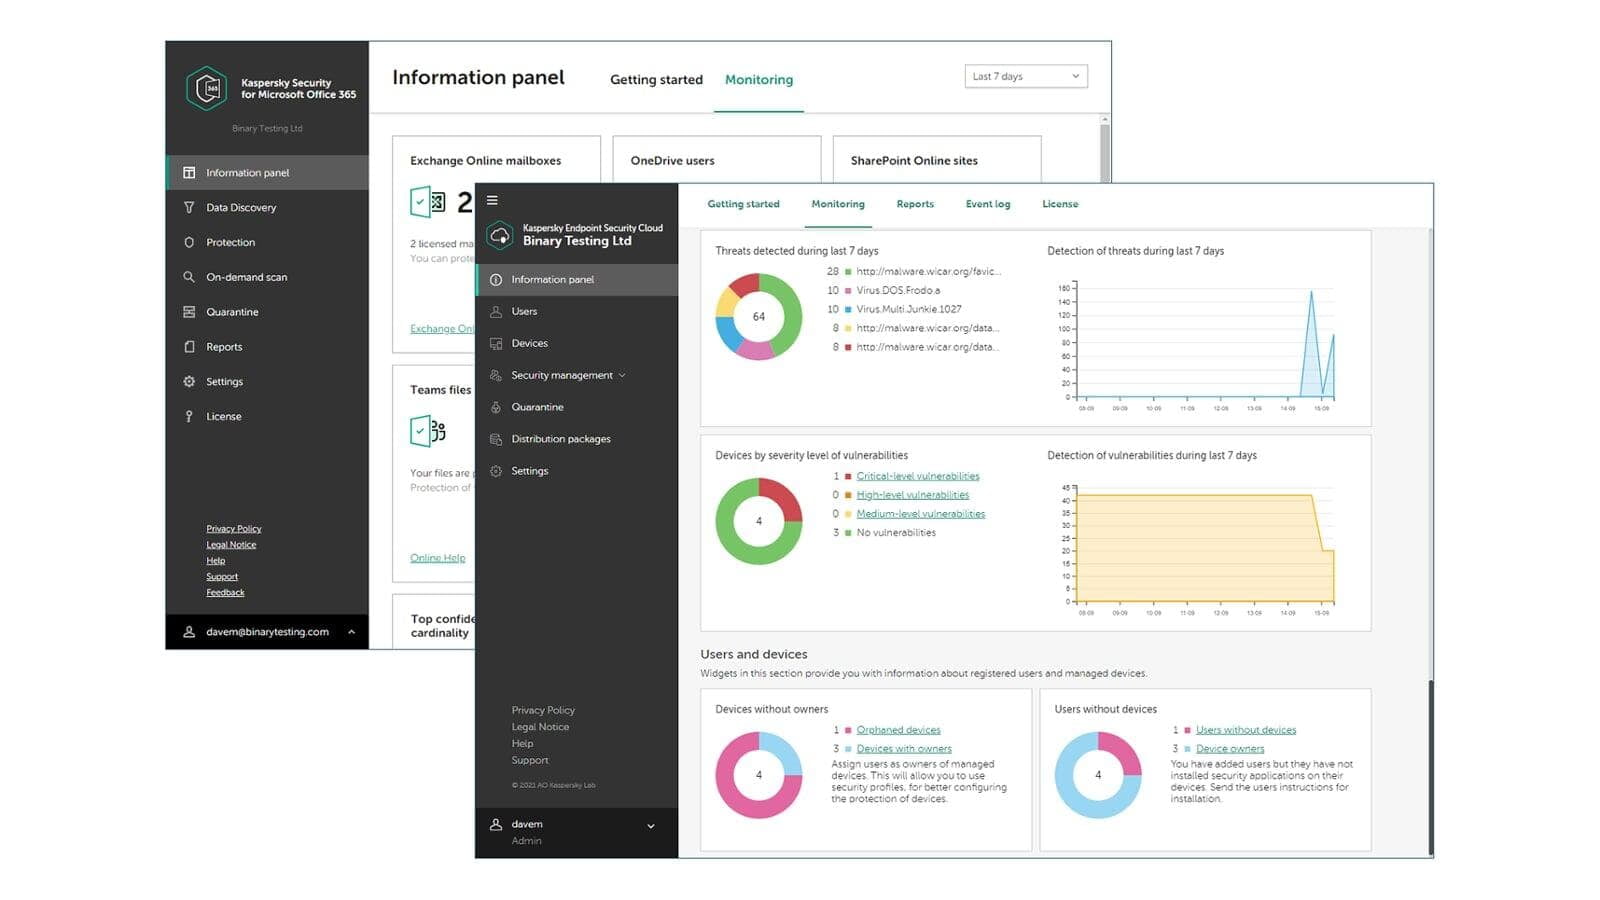Select Monitoring tab in Endpoint Cloud
The height and width of the screenshot is (900, 1600).
click(838, 204)
